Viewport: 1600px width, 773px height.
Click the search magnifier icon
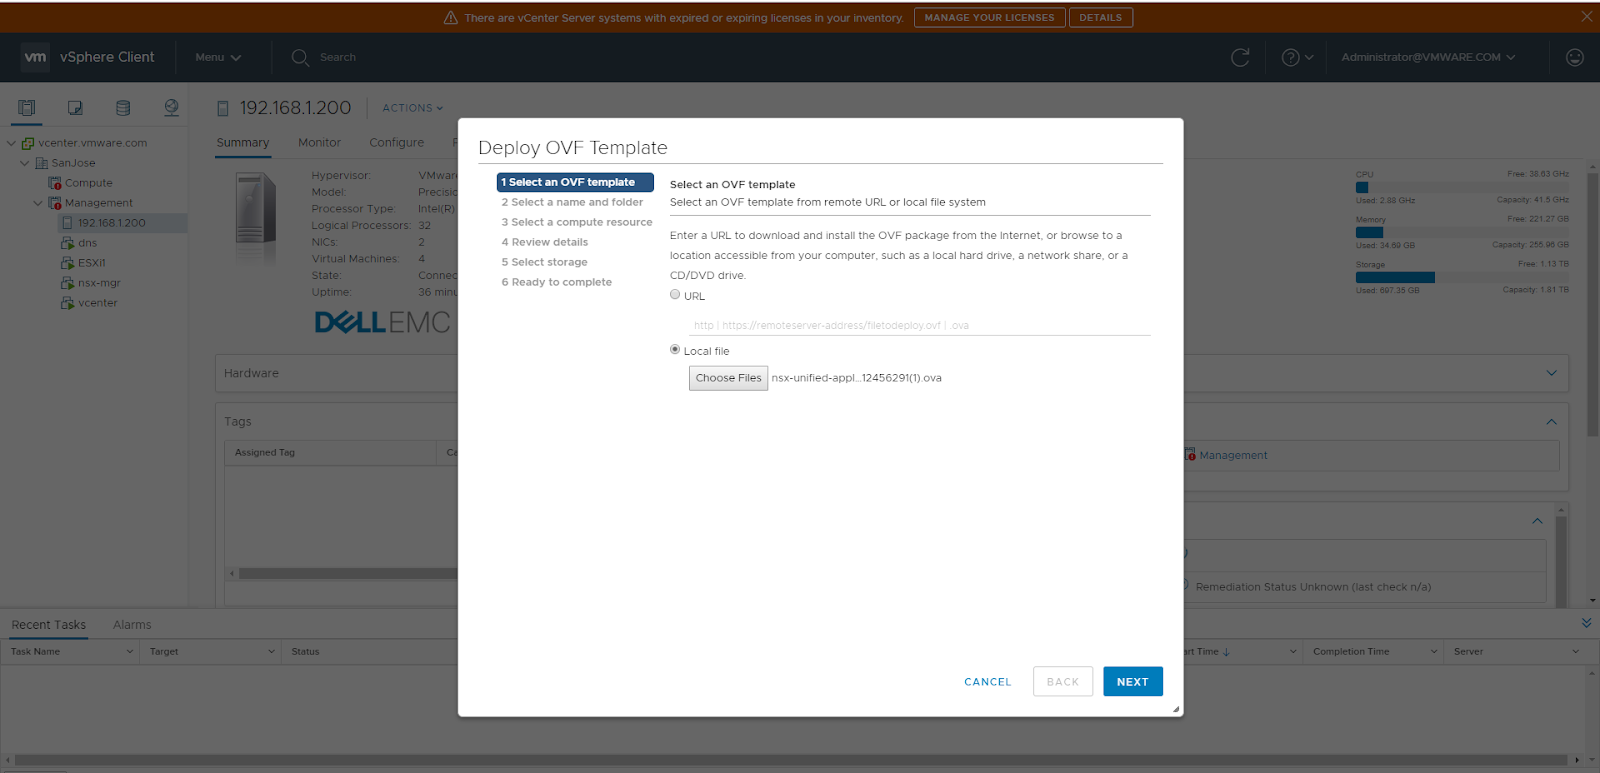click(x=300, y=58)
